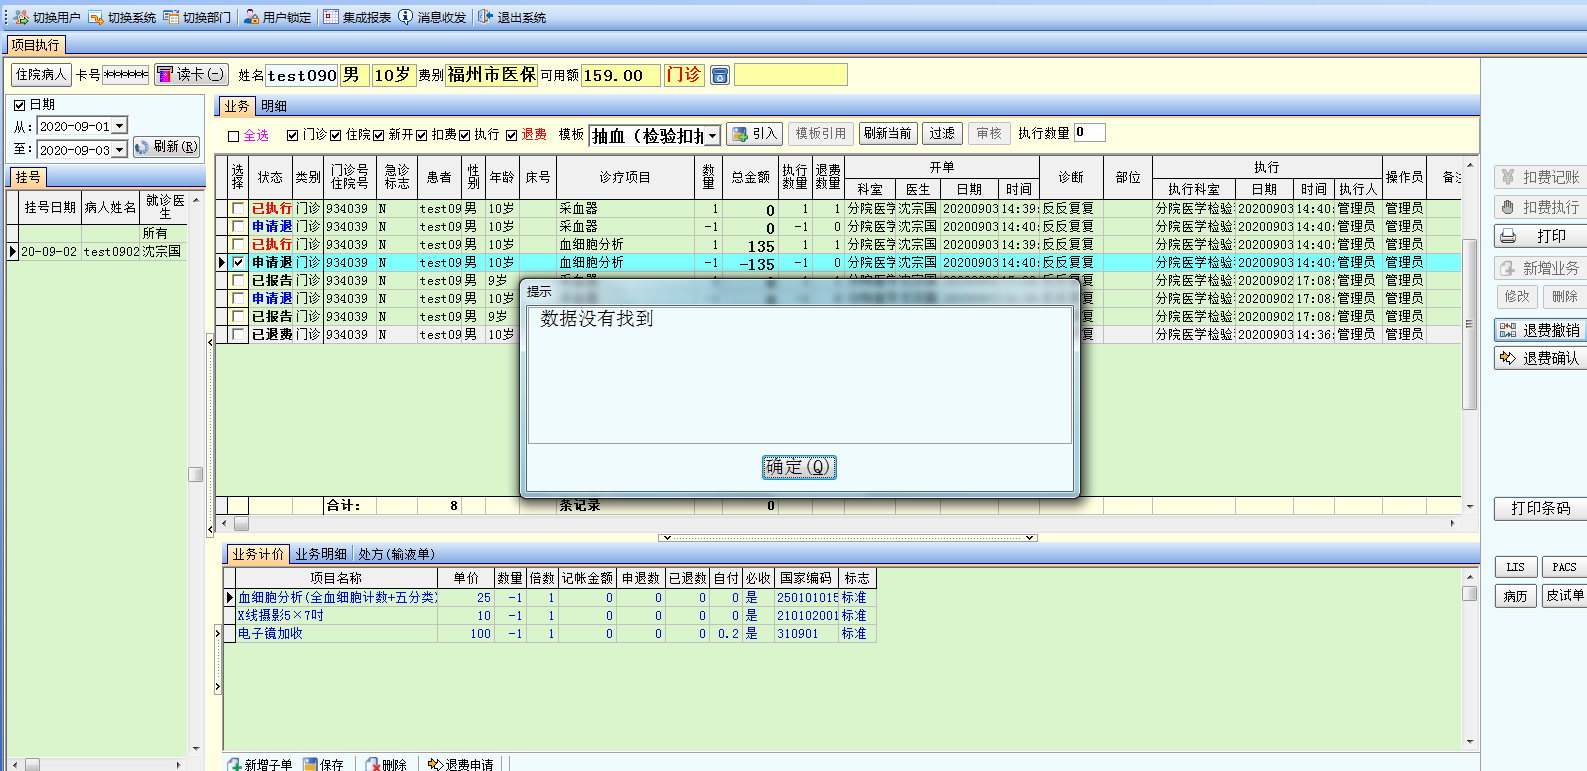Uncheck the 扣费 filter checkbox
The height and width of the screenshot is (771, 1587).
tap(422, 135)
